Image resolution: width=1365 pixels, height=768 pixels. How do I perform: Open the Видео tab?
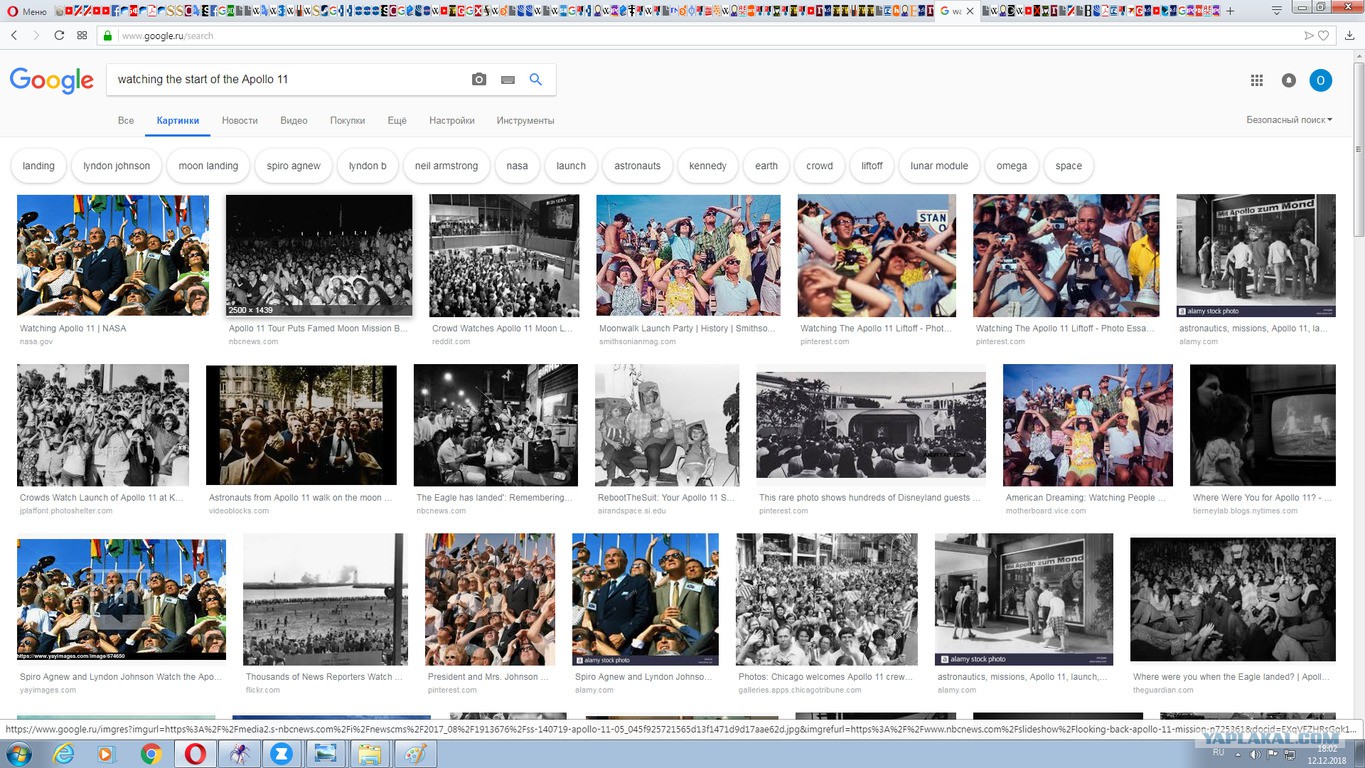pyautogui.click(x=294, y=120)
